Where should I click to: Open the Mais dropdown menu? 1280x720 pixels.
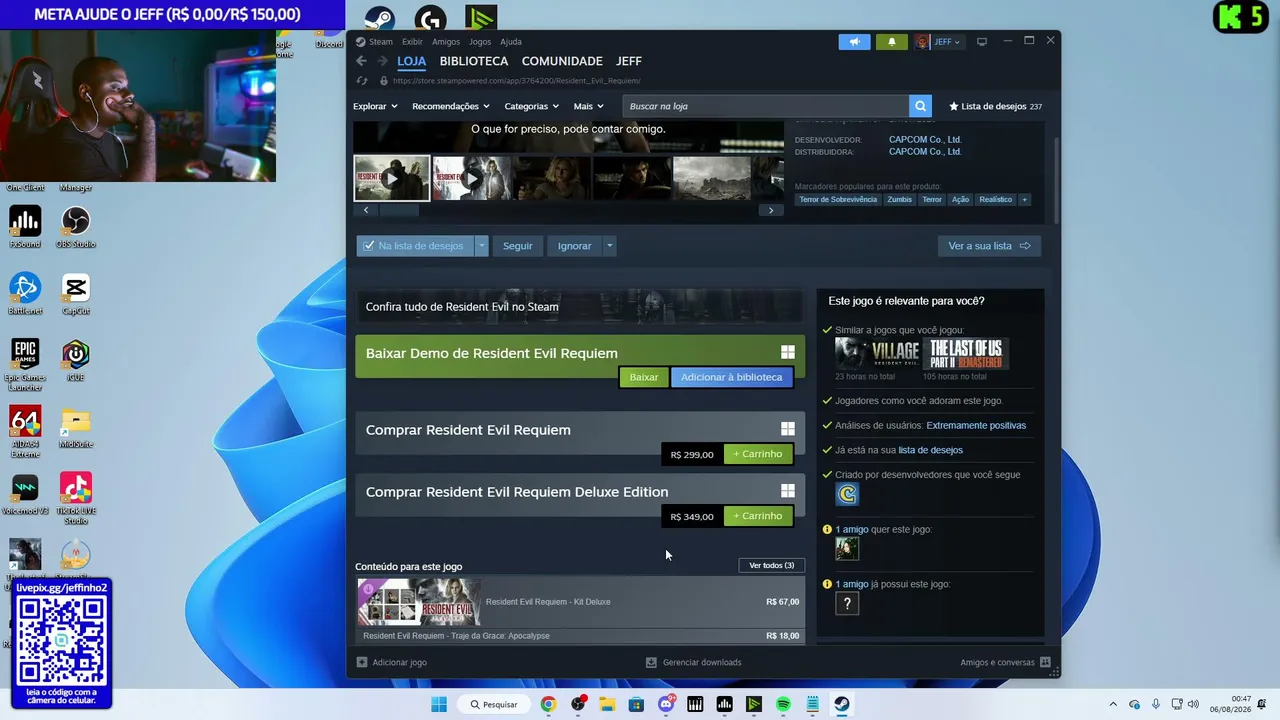[x=588, y=106]
